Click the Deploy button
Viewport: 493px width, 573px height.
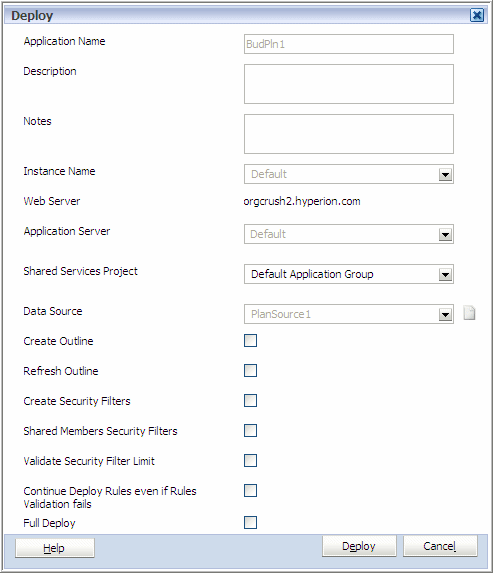pos(359,546)
